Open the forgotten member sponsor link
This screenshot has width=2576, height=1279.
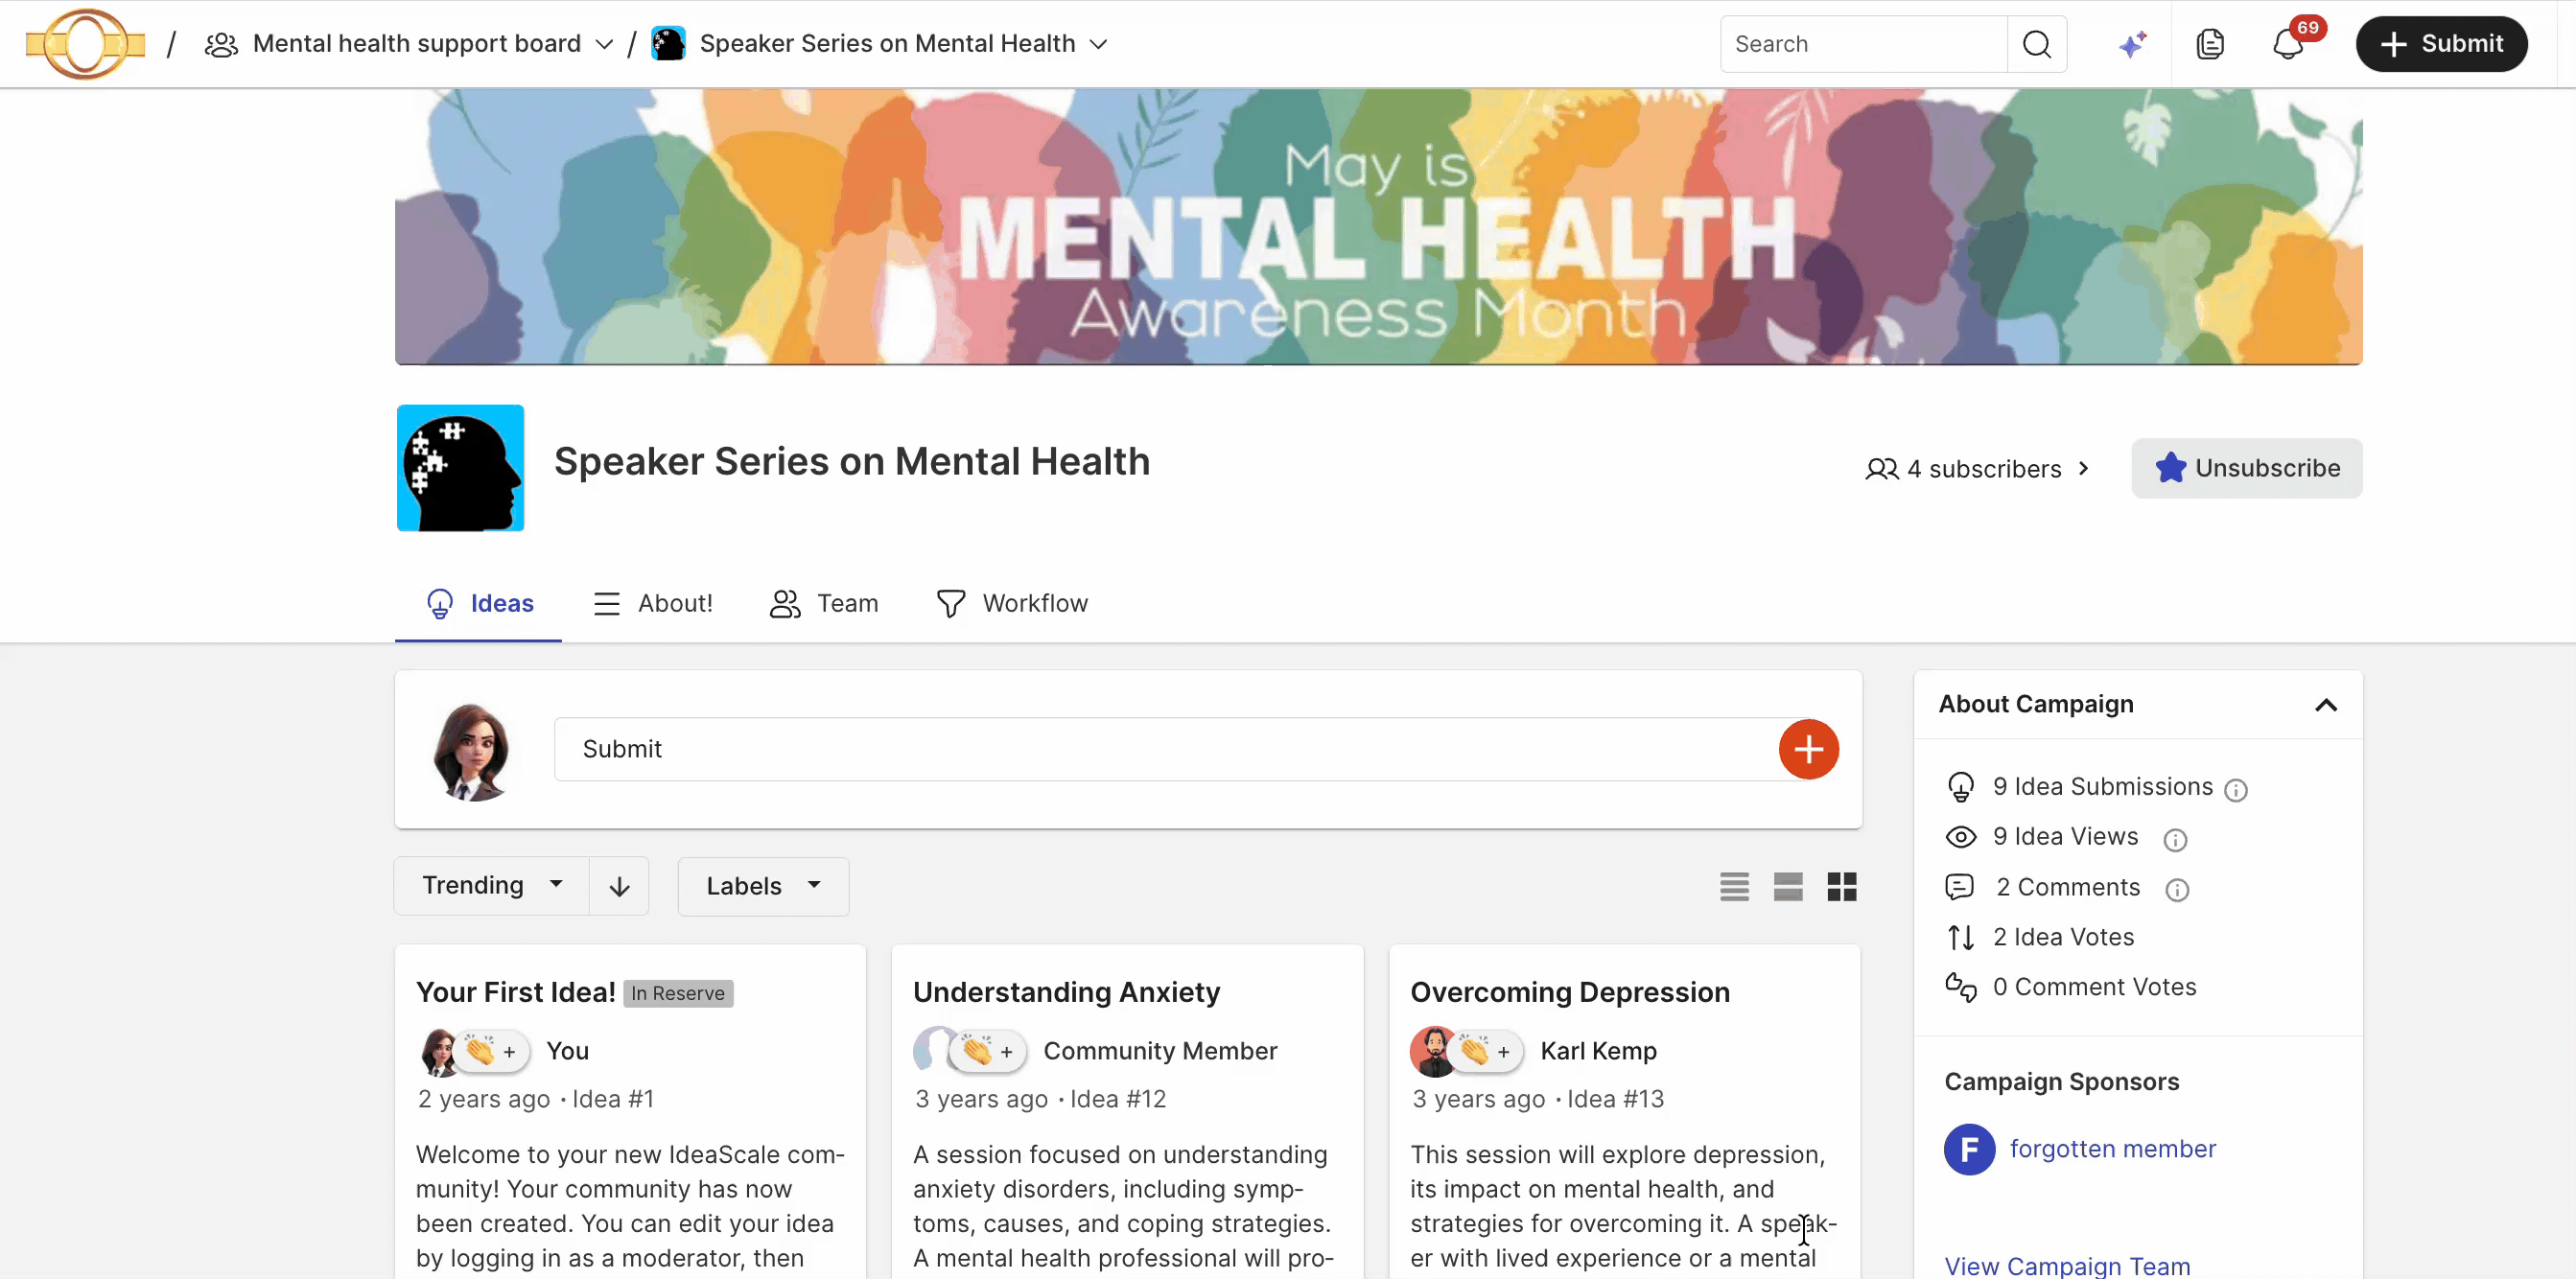2112,1149
